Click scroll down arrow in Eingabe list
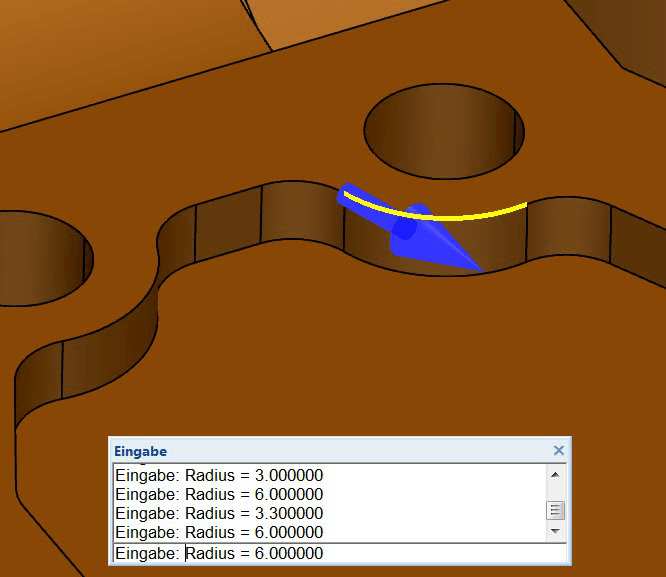The image size is (666, 577). [555, 531]
